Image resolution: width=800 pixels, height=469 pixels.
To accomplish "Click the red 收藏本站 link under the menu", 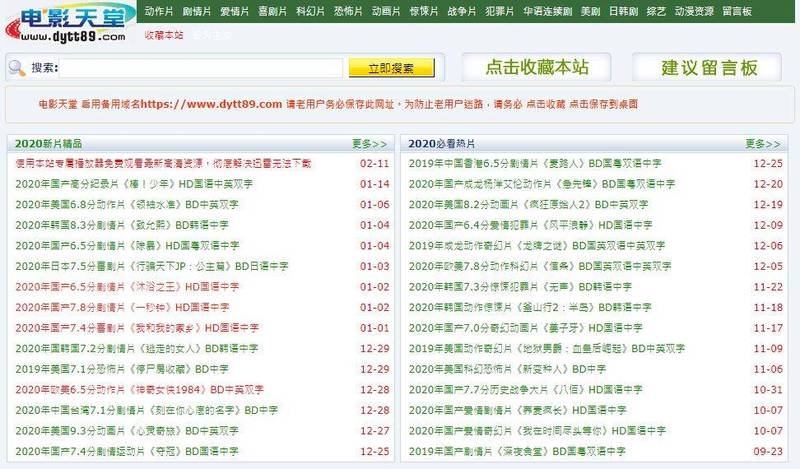I will point(164,35).
